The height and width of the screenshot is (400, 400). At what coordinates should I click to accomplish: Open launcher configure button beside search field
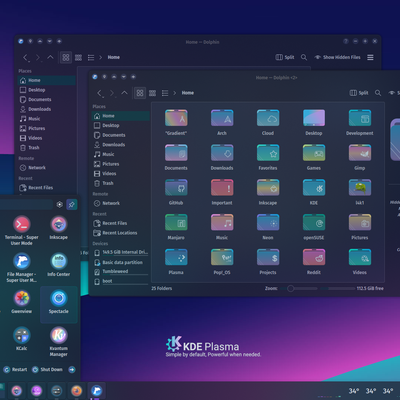tap(59, 204)
